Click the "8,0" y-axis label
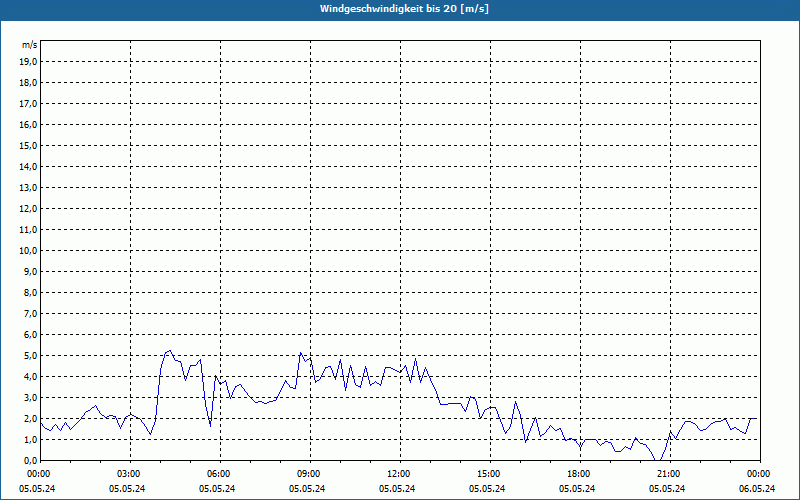 pos(30,292)
